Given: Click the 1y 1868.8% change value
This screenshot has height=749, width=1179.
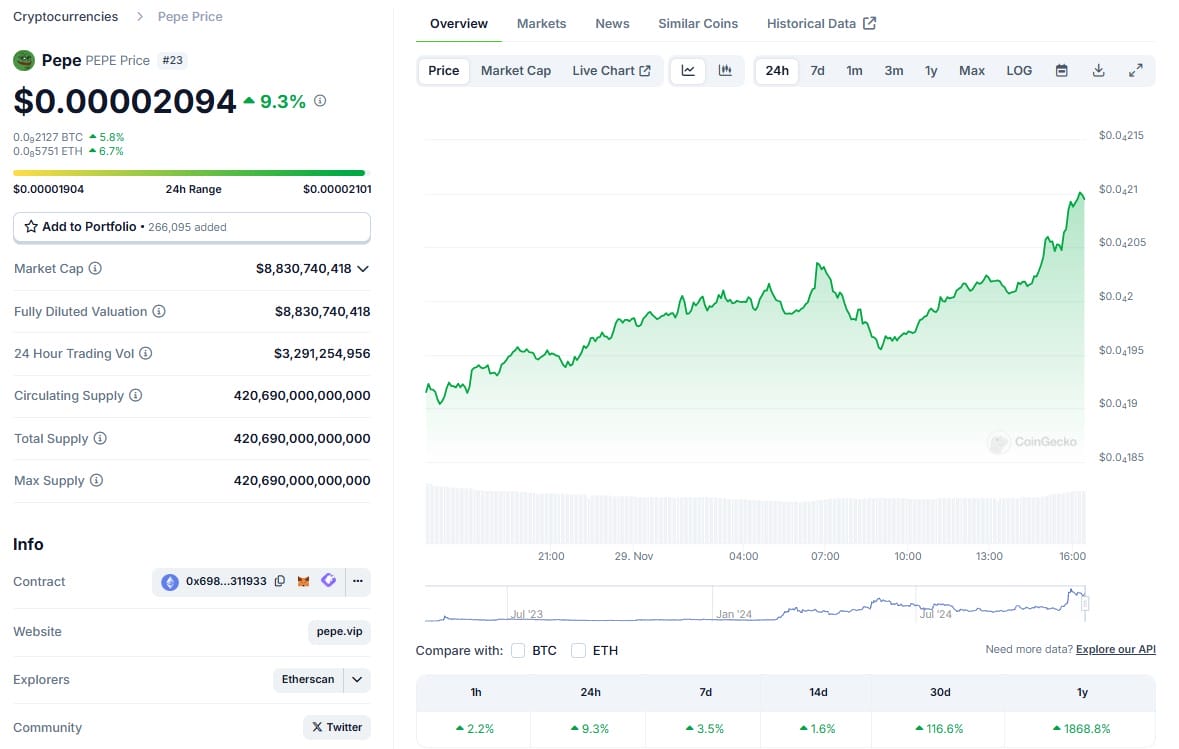Looking at the screenshot, I should coord(1081,729).
